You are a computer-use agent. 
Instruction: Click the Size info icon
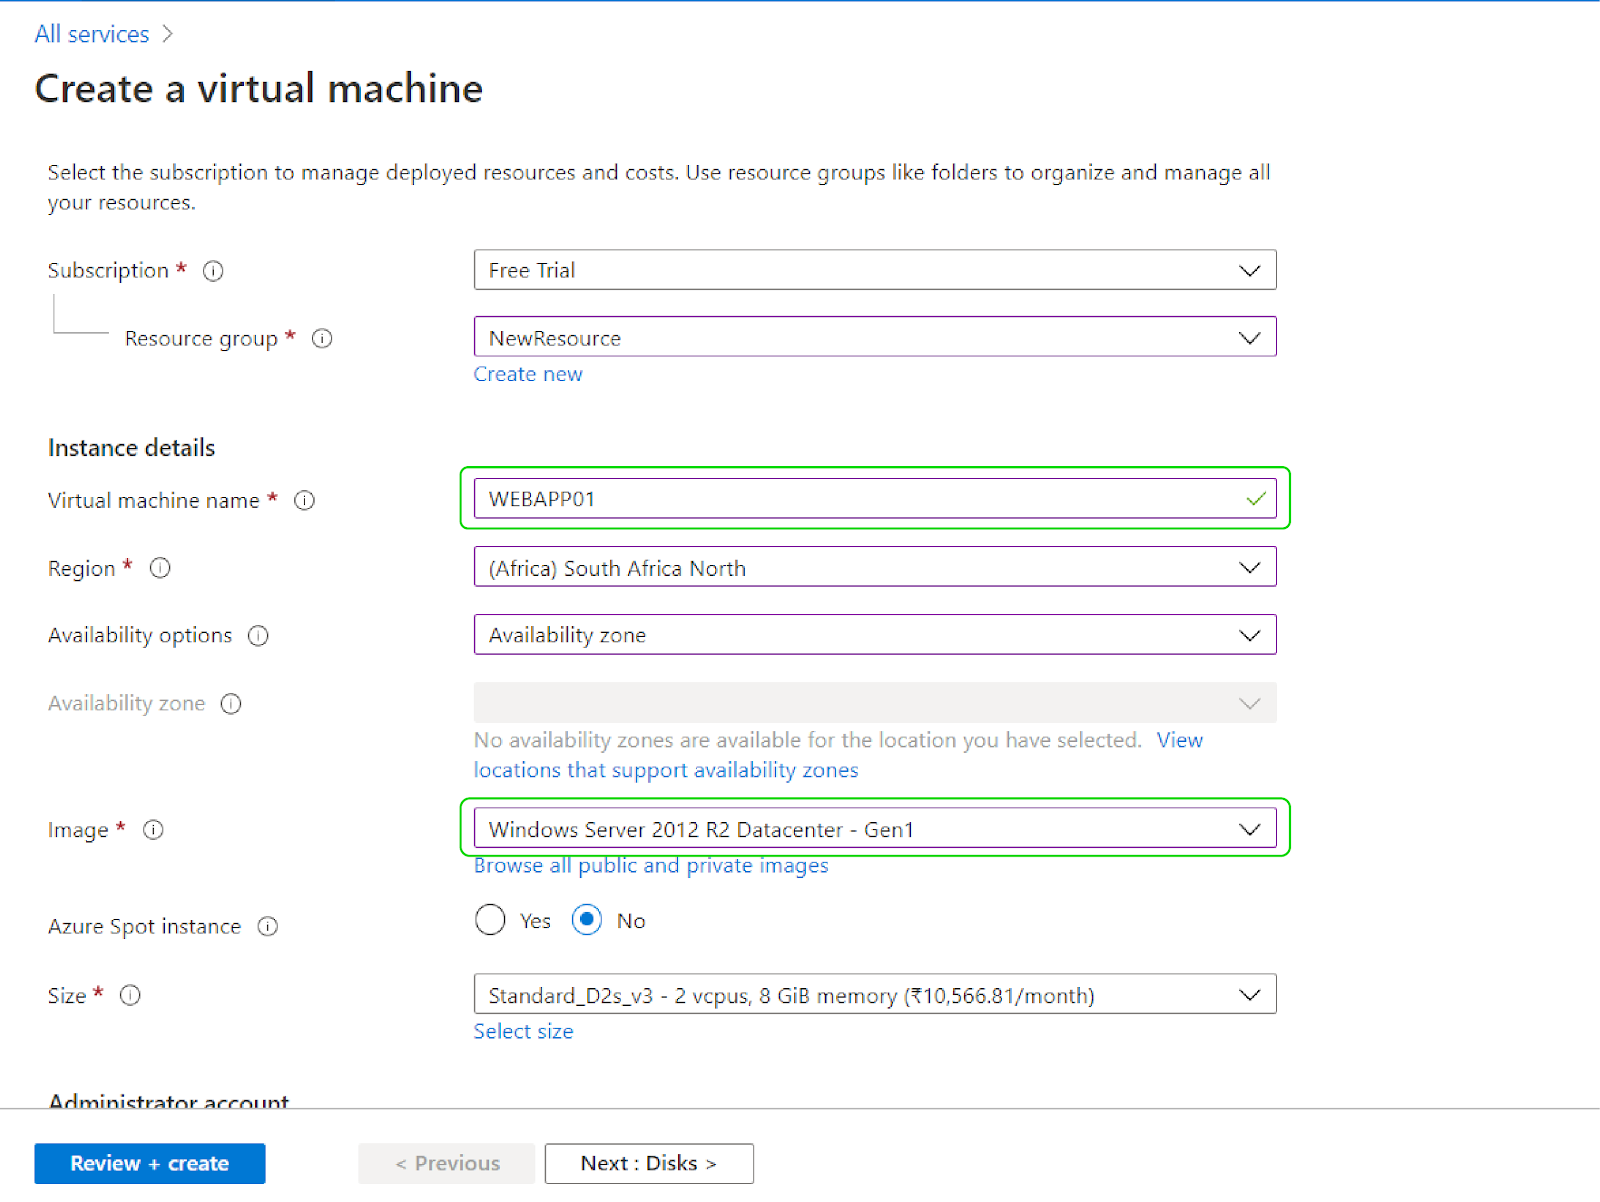(x=130, y=995)
